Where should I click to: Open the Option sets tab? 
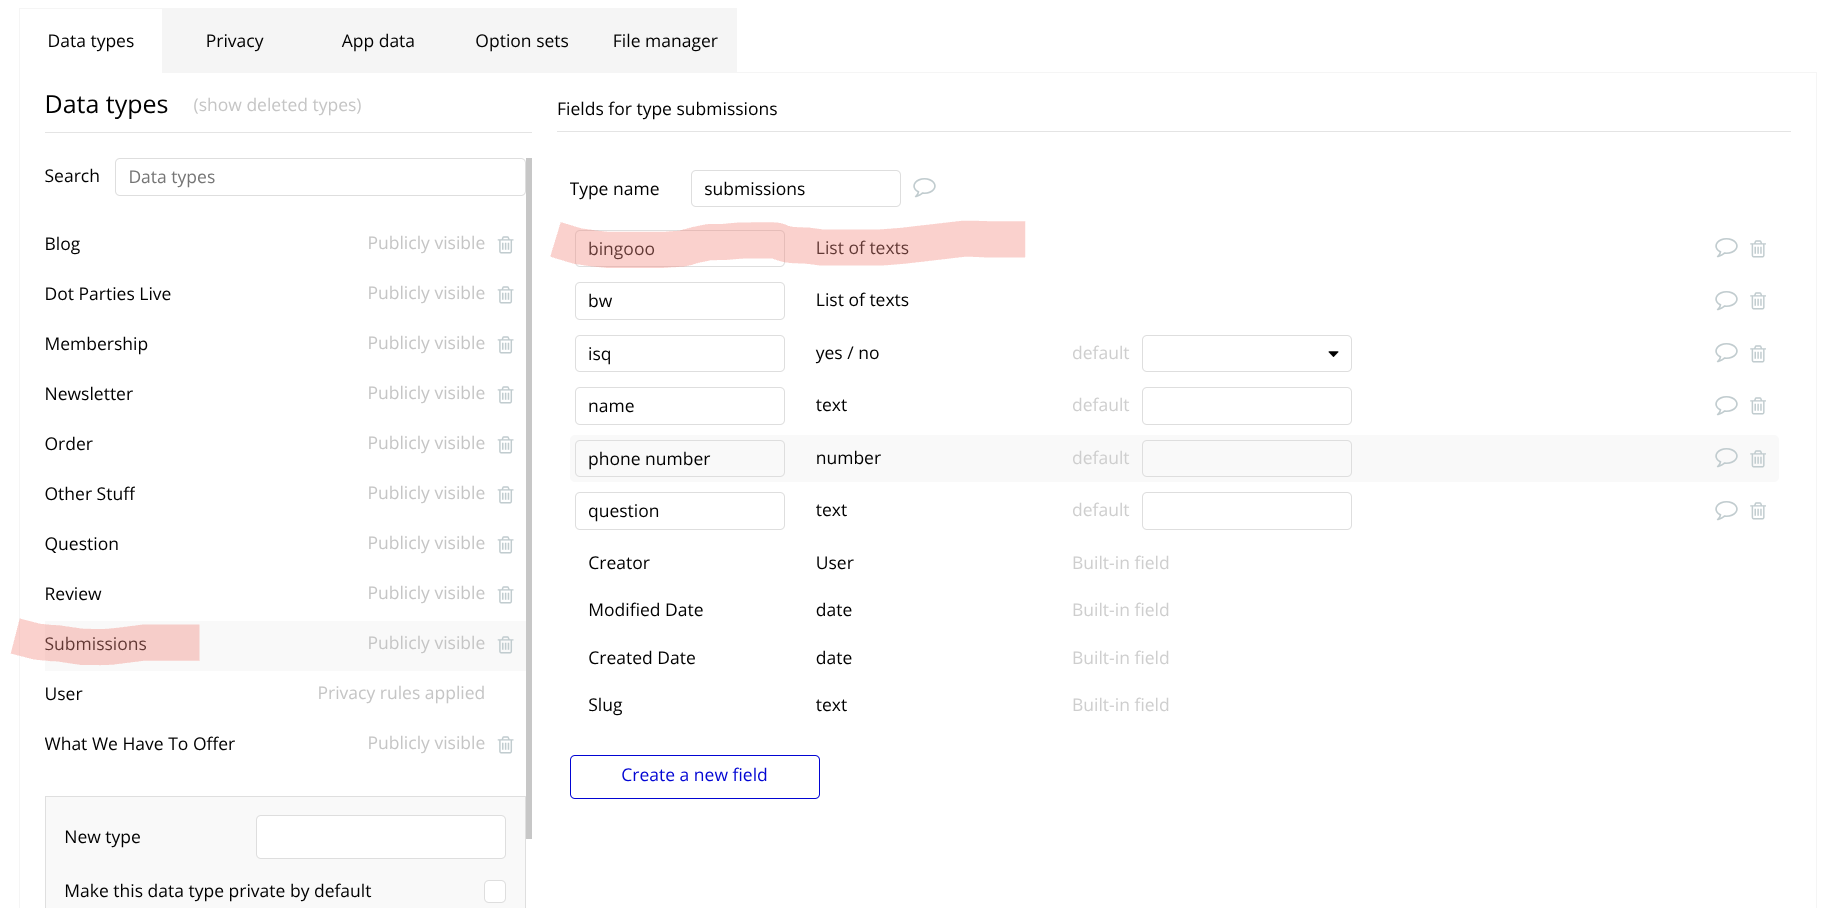(x=521, y=41)
